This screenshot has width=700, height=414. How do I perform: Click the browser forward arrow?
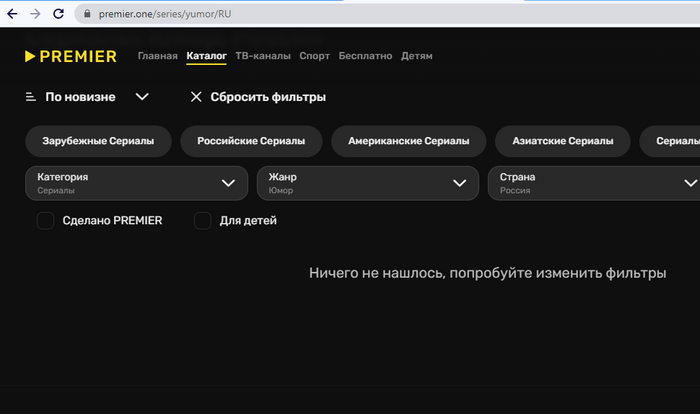(x=36, y=14)
